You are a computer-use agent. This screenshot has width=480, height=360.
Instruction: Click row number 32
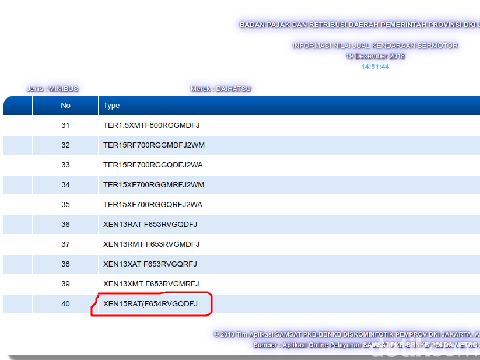tap(65, 145)
